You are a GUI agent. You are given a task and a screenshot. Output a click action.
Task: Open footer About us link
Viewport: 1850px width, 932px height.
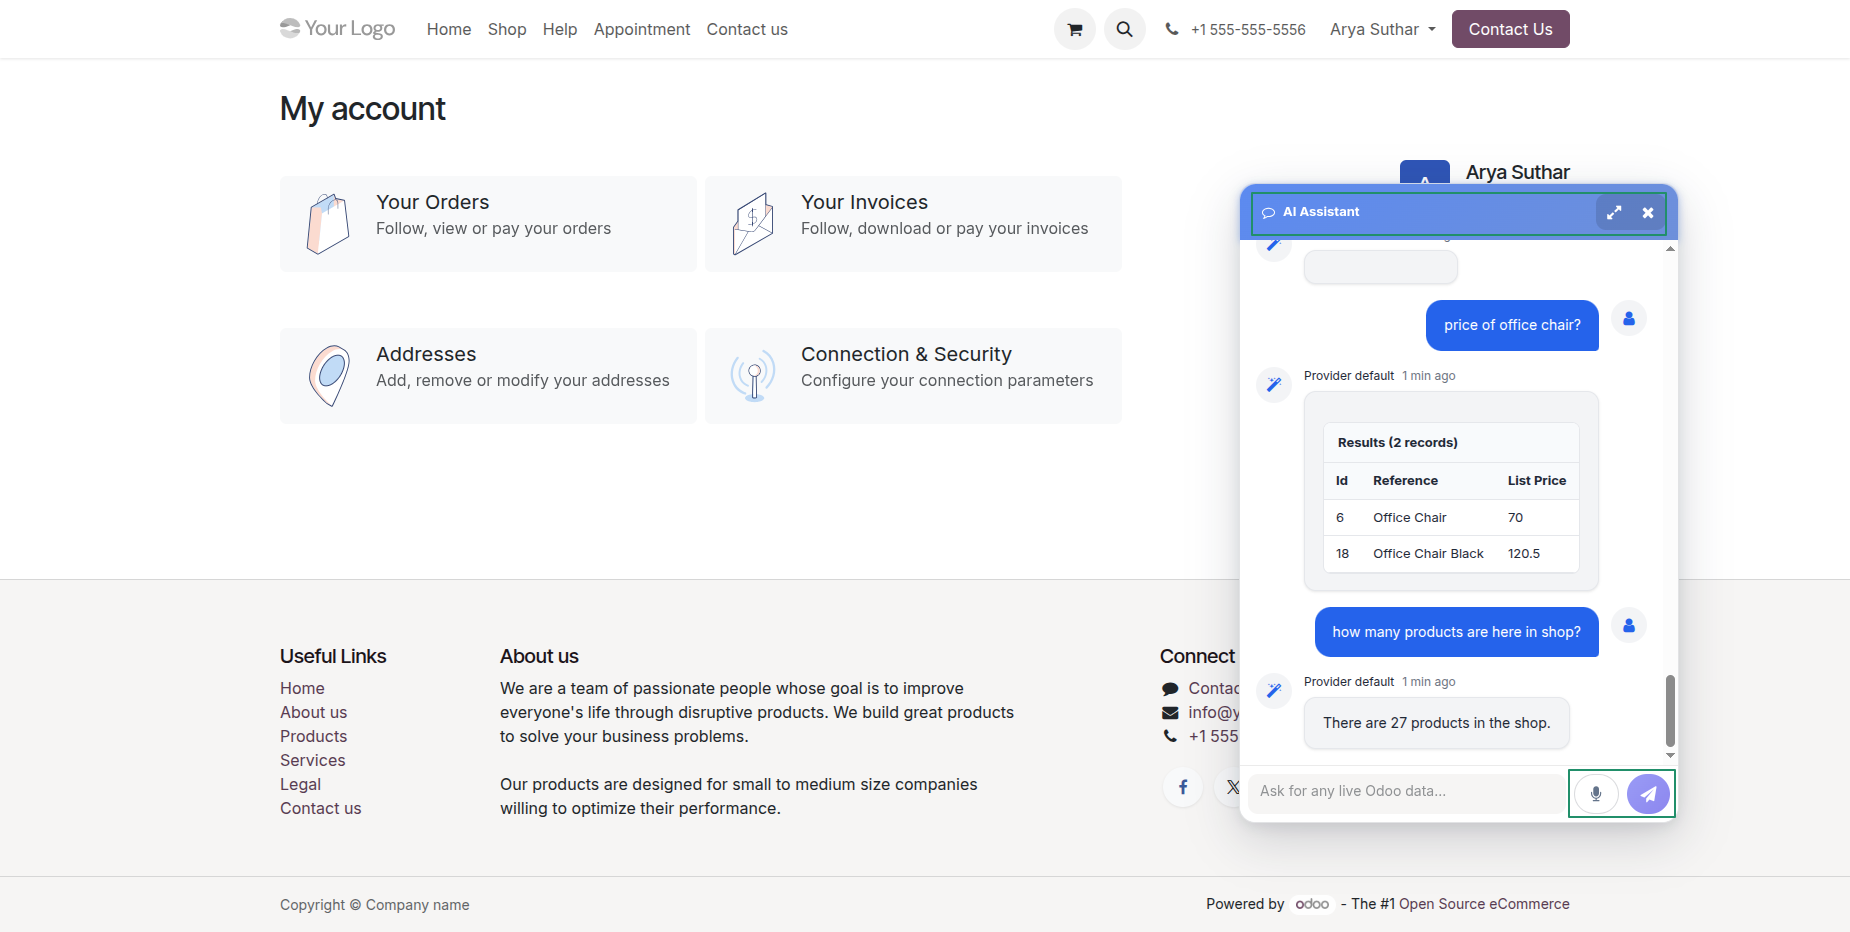(x=313, y=712)
